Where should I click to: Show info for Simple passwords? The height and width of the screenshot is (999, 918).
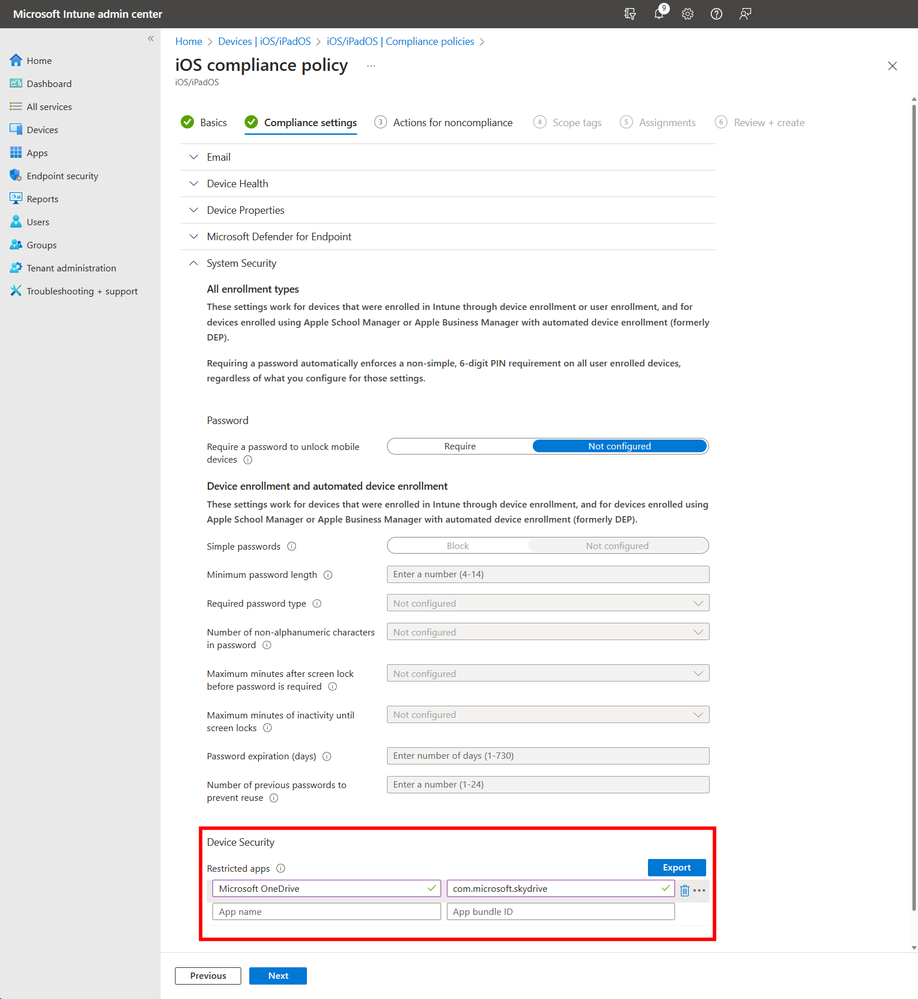[292, 547]
